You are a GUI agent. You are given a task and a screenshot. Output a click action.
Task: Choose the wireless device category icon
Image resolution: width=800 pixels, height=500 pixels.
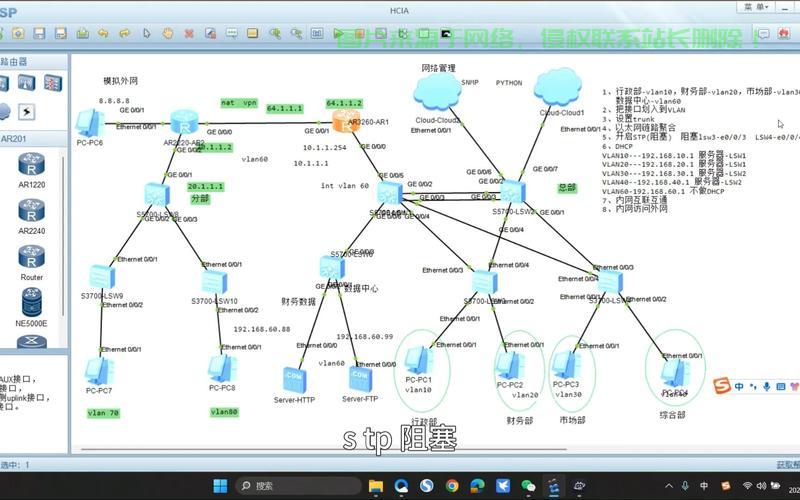click(27, 83)
